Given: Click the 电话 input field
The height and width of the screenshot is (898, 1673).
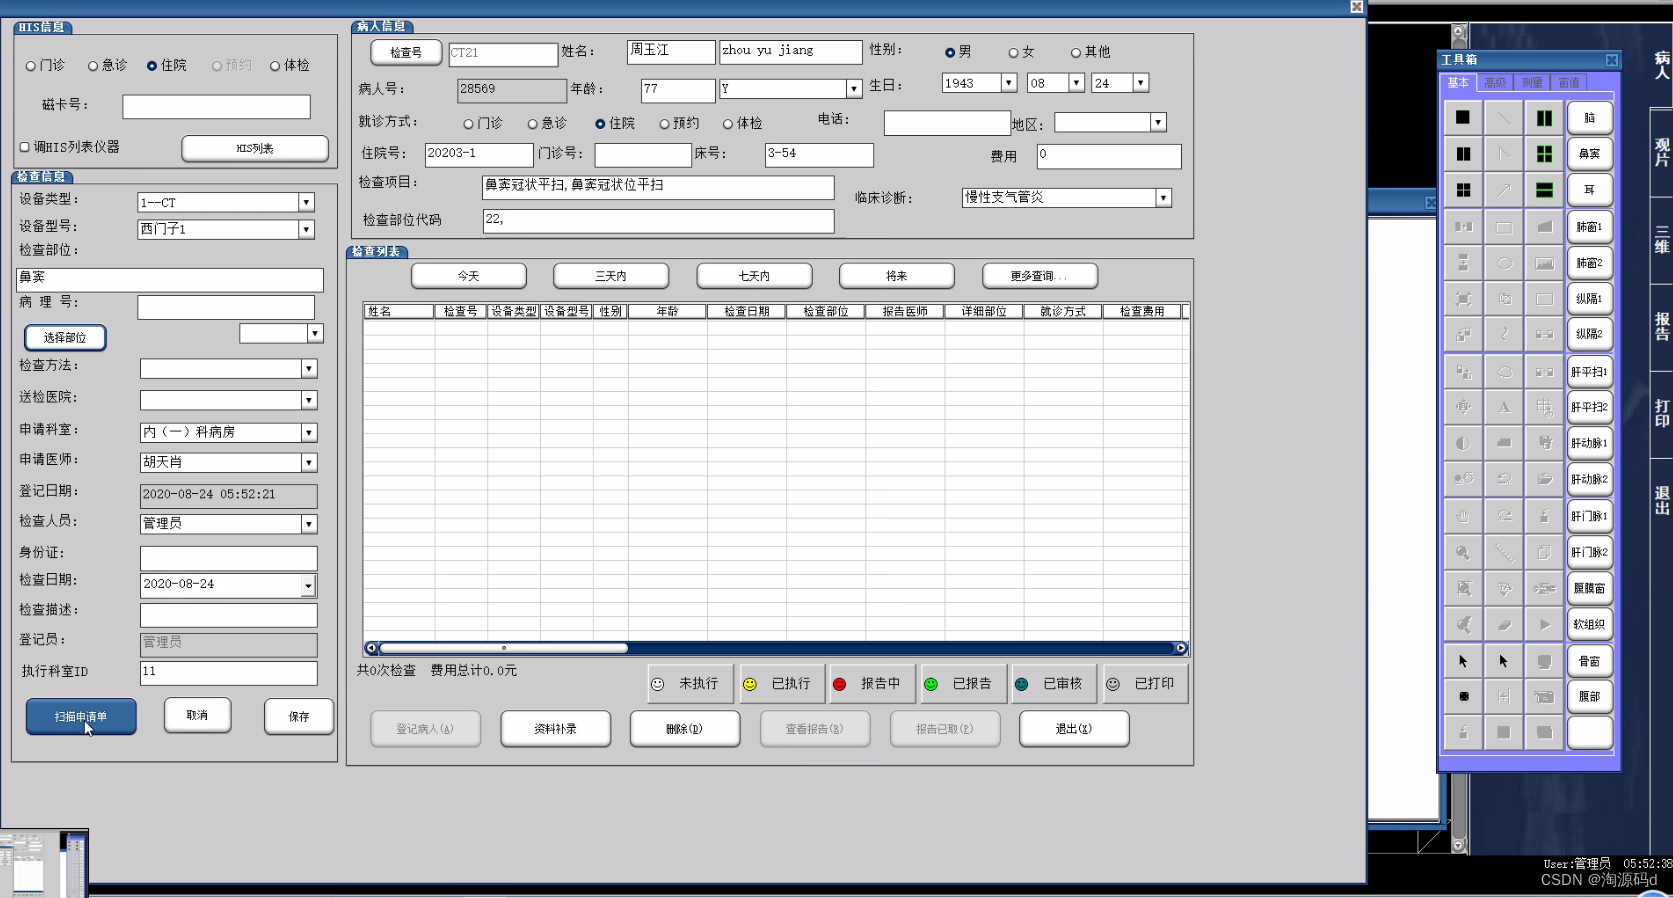Looking at the screenshot, I should 947,123.
